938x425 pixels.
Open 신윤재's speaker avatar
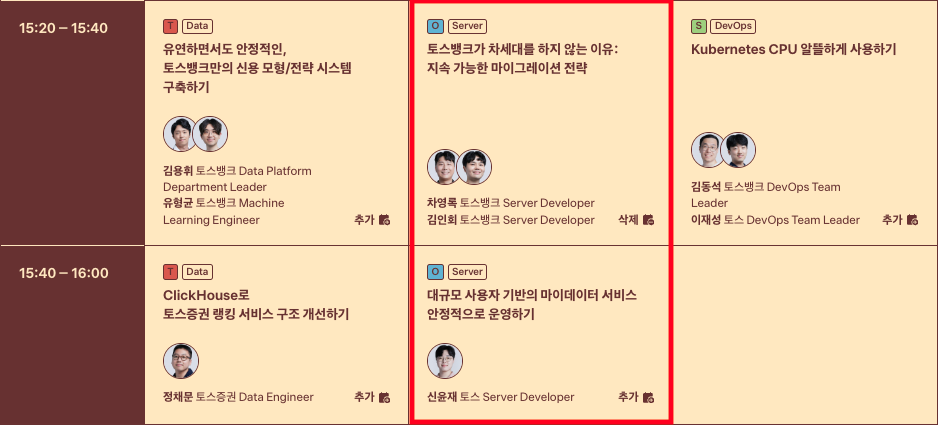[x=445, y=361]
